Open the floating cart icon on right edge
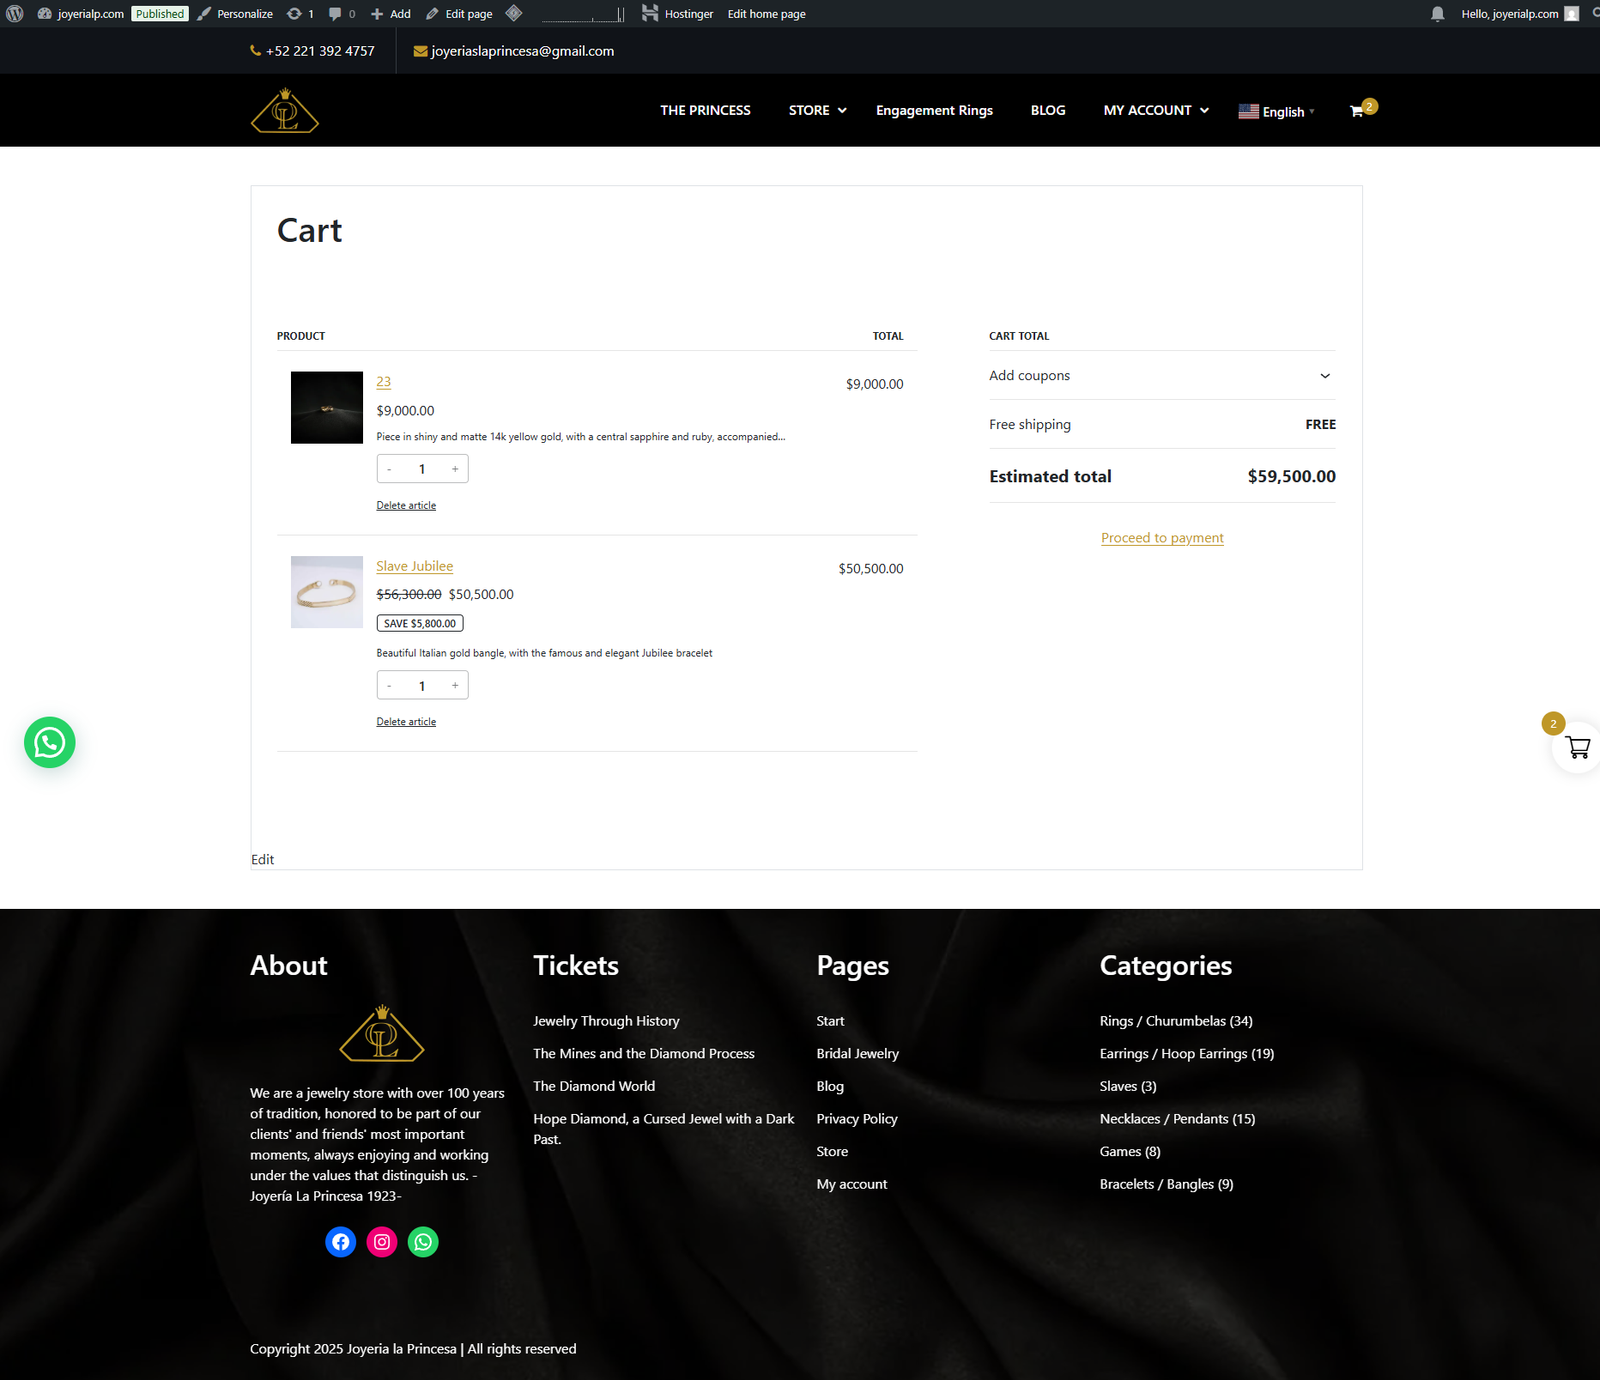 point(1577,747)
